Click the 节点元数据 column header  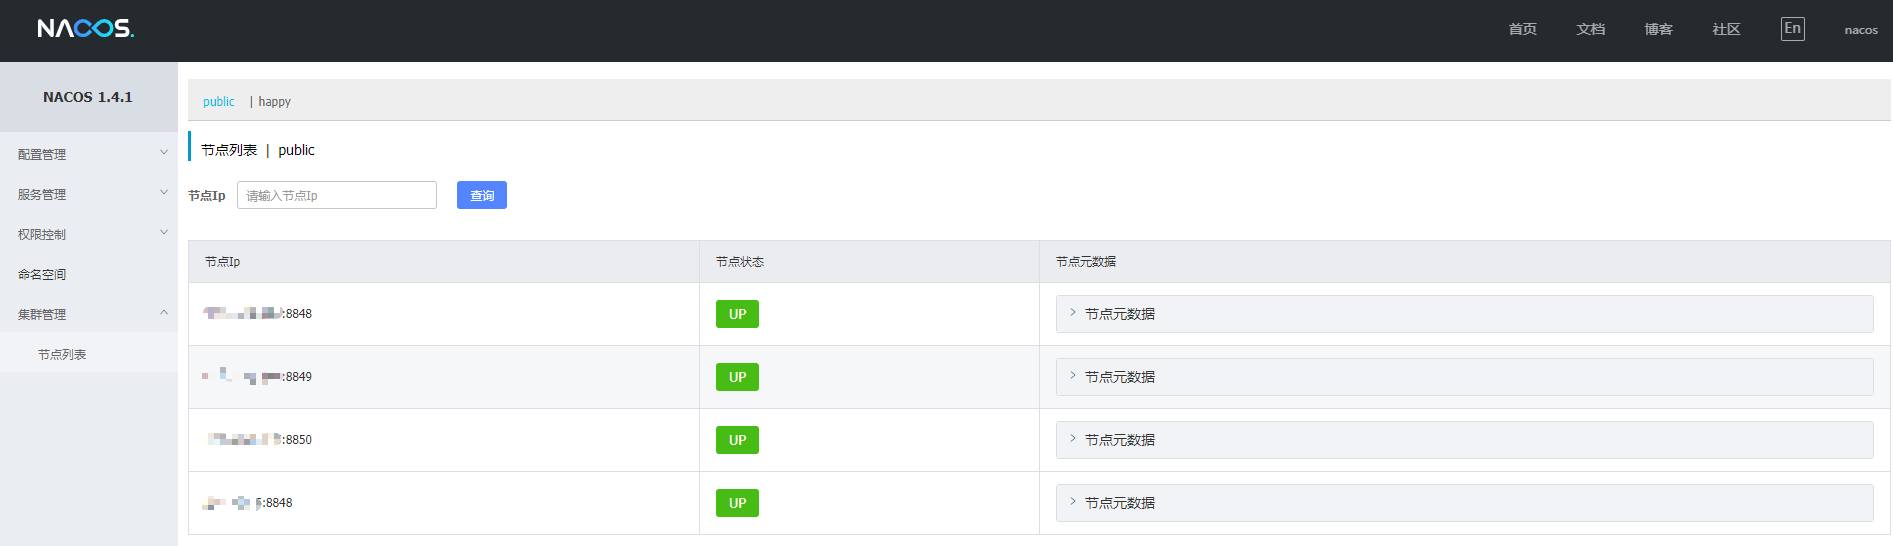[1086, 262]
